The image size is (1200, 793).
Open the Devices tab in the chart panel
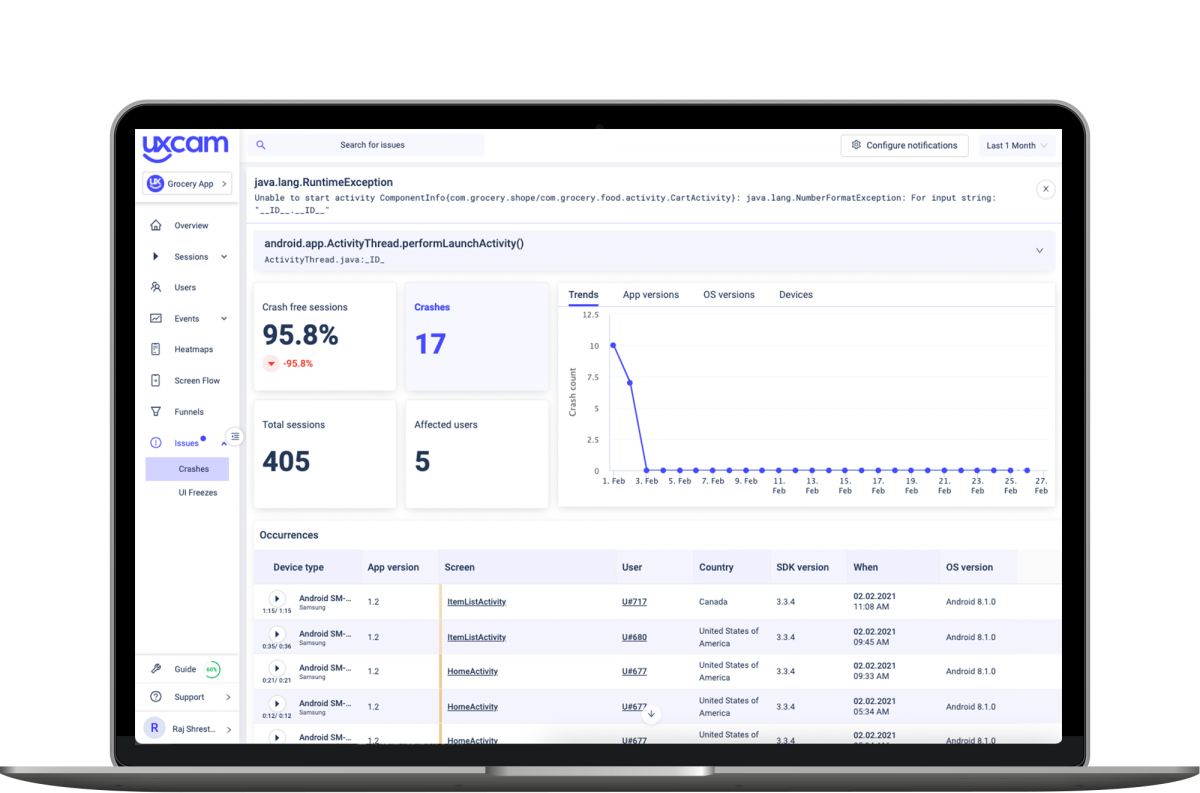coord(795,294)
